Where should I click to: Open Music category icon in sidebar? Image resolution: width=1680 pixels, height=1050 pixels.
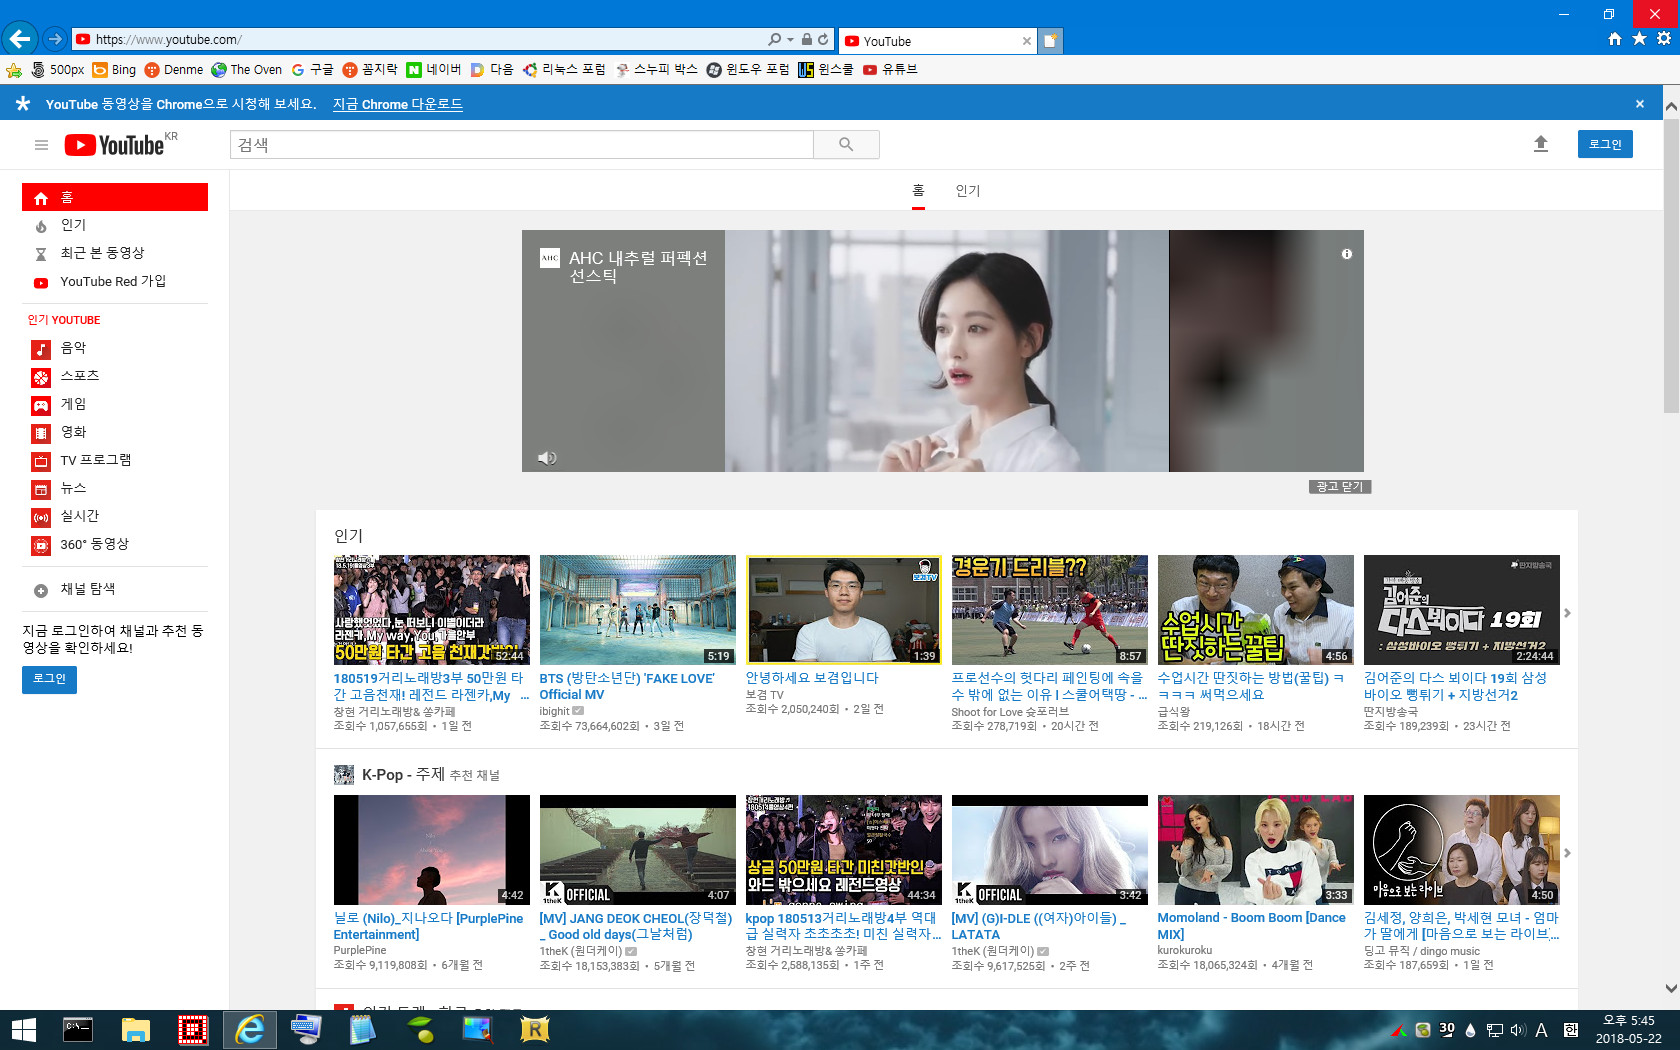[x=41, y=349]
